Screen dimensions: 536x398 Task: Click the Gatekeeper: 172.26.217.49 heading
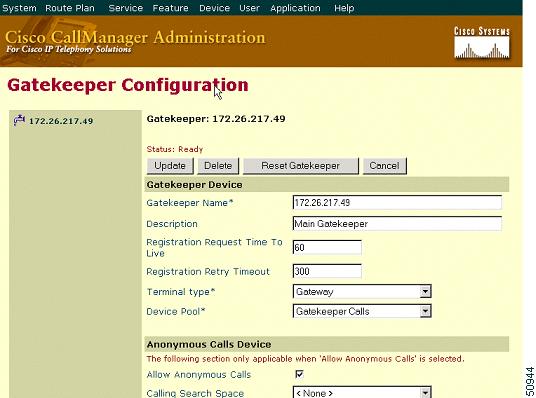(x=216, y=119)
